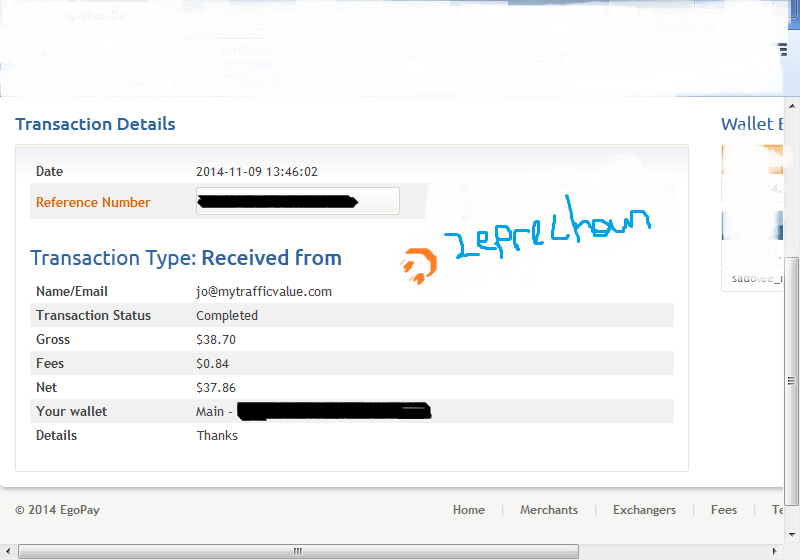Select the sender email jo@mytrafficvalue.com

264,291
